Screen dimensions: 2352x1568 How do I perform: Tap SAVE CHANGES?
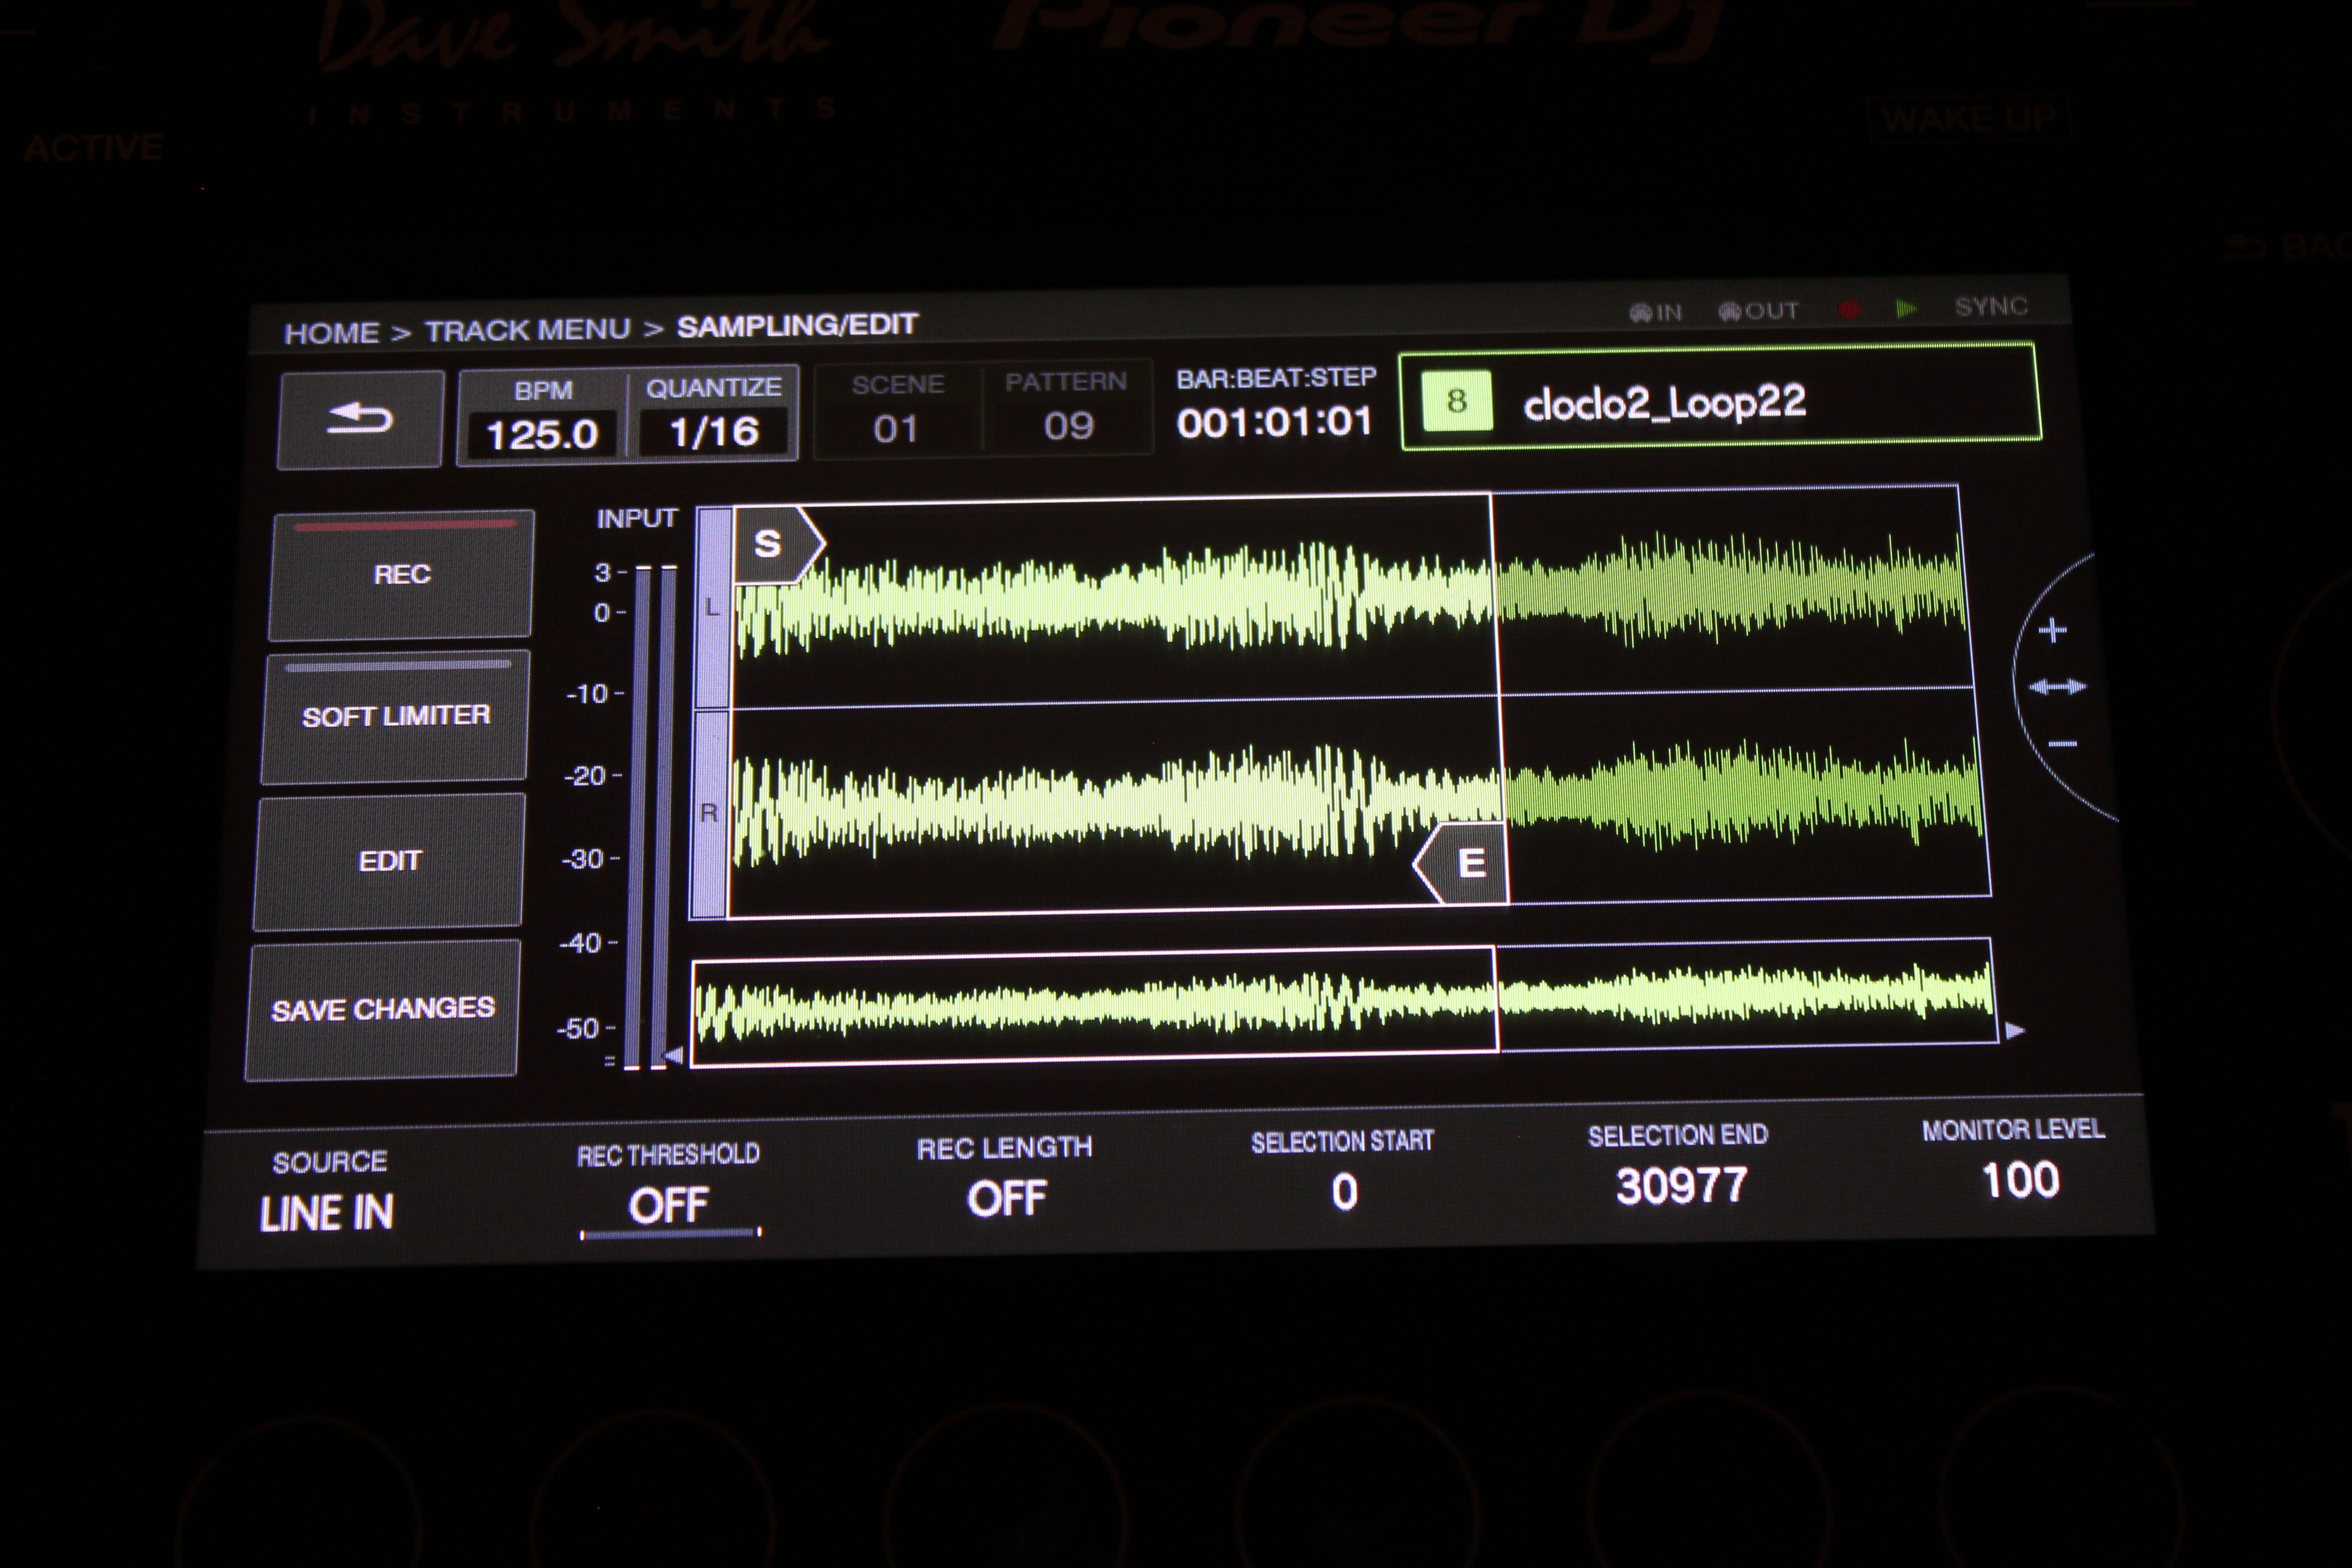pos(382,1009)
